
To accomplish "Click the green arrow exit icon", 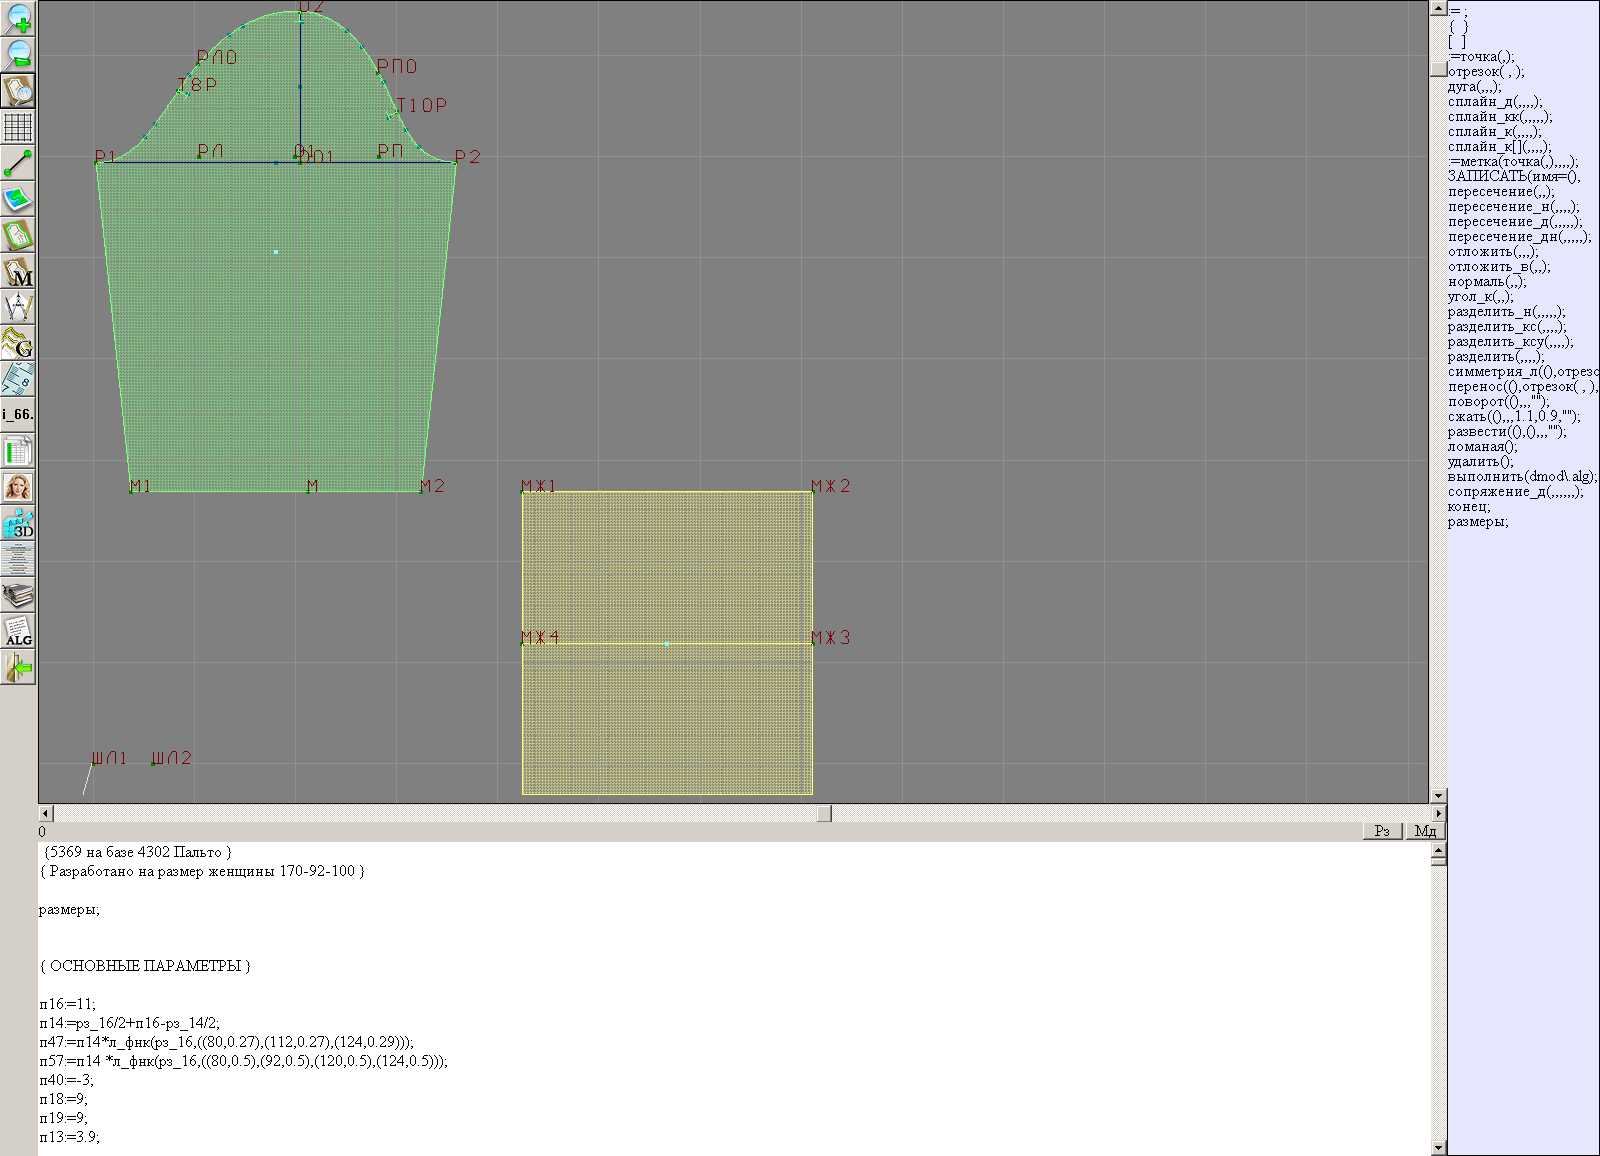I will pyautogui.click(x=18, y=667).
